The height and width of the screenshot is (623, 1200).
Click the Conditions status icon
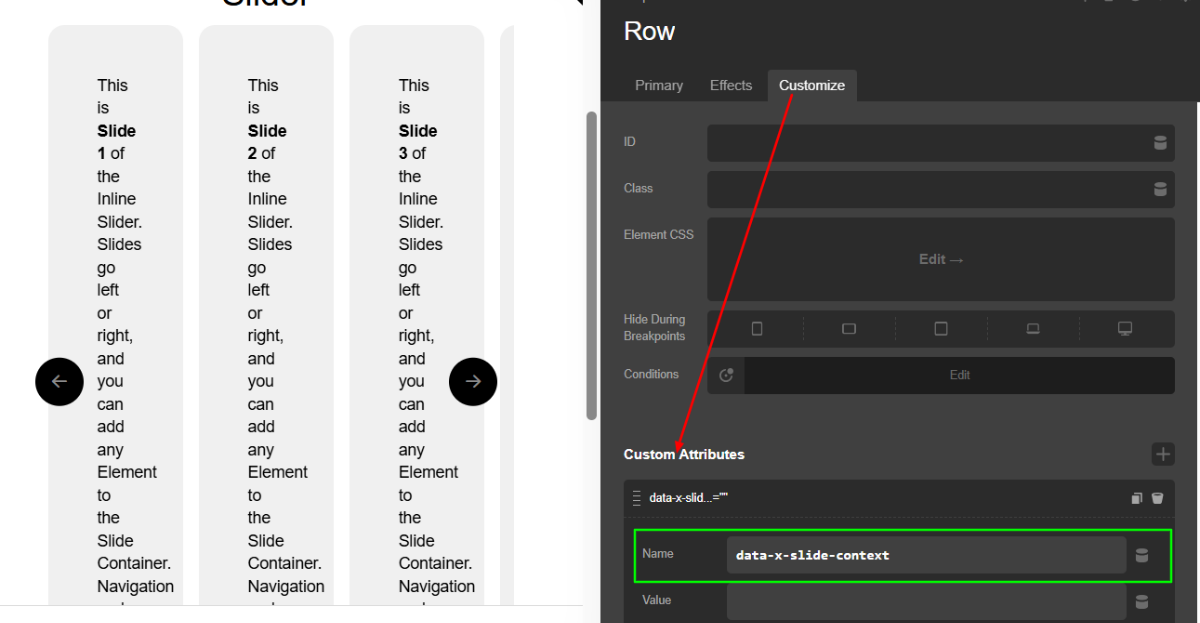coord(726,375)
